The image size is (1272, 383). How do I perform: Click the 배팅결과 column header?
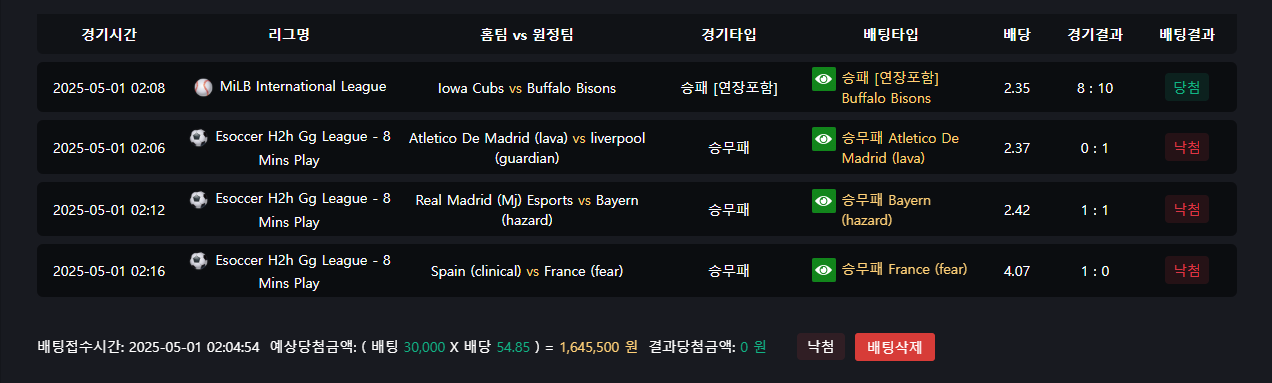pyautogui.click(x=1187, y=34)
